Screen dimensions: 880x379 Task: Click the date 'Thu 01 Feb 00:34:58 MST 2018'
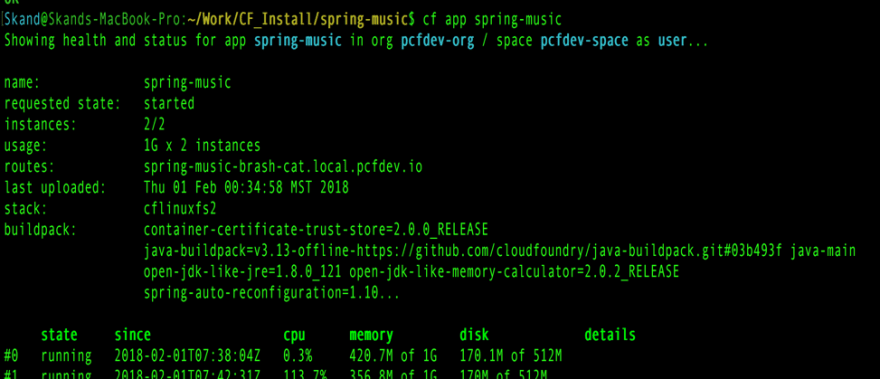[x=246, y=188]
